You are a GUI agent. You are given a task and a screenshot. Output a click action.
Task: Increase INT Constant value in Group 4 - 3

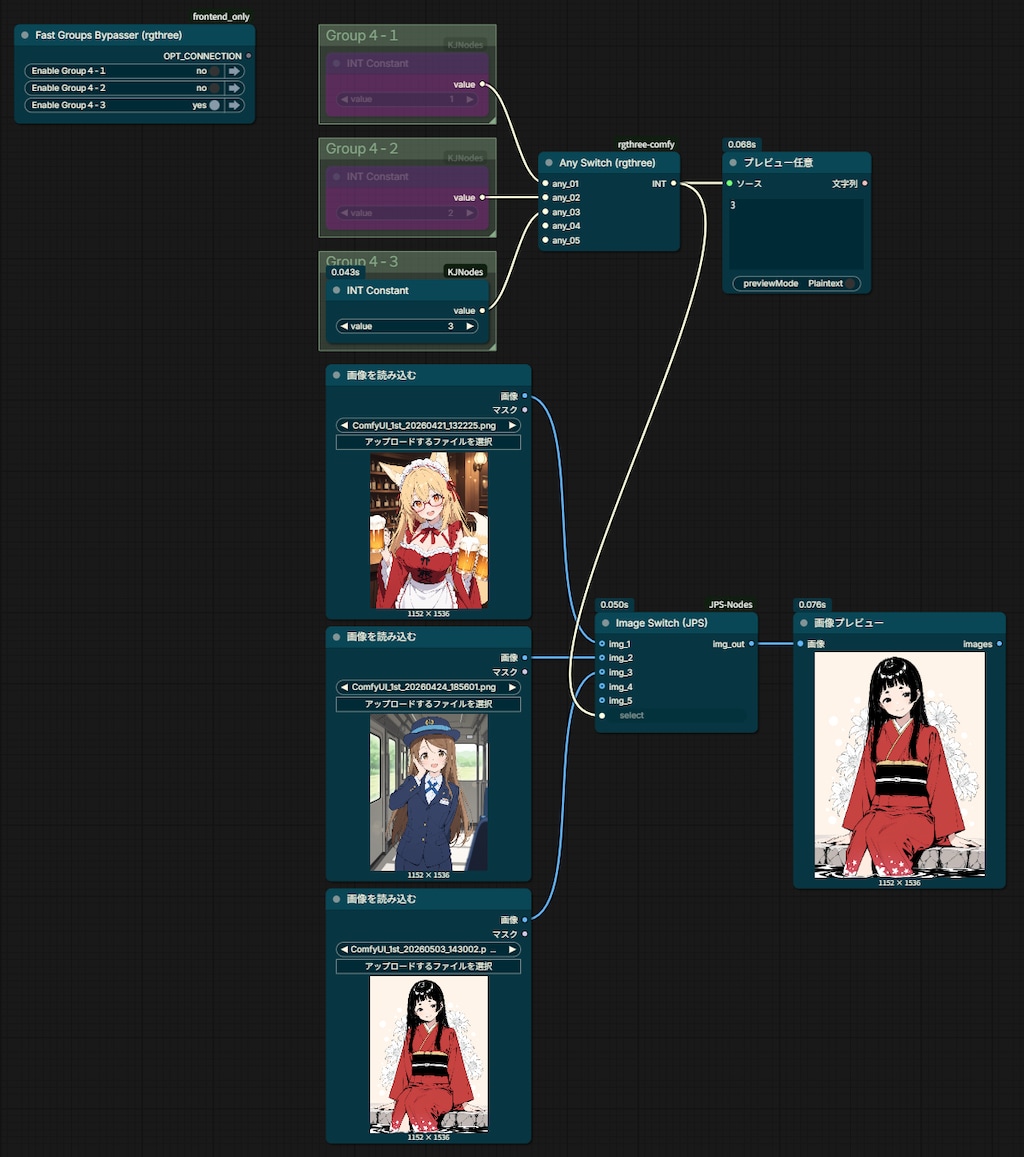469,326
